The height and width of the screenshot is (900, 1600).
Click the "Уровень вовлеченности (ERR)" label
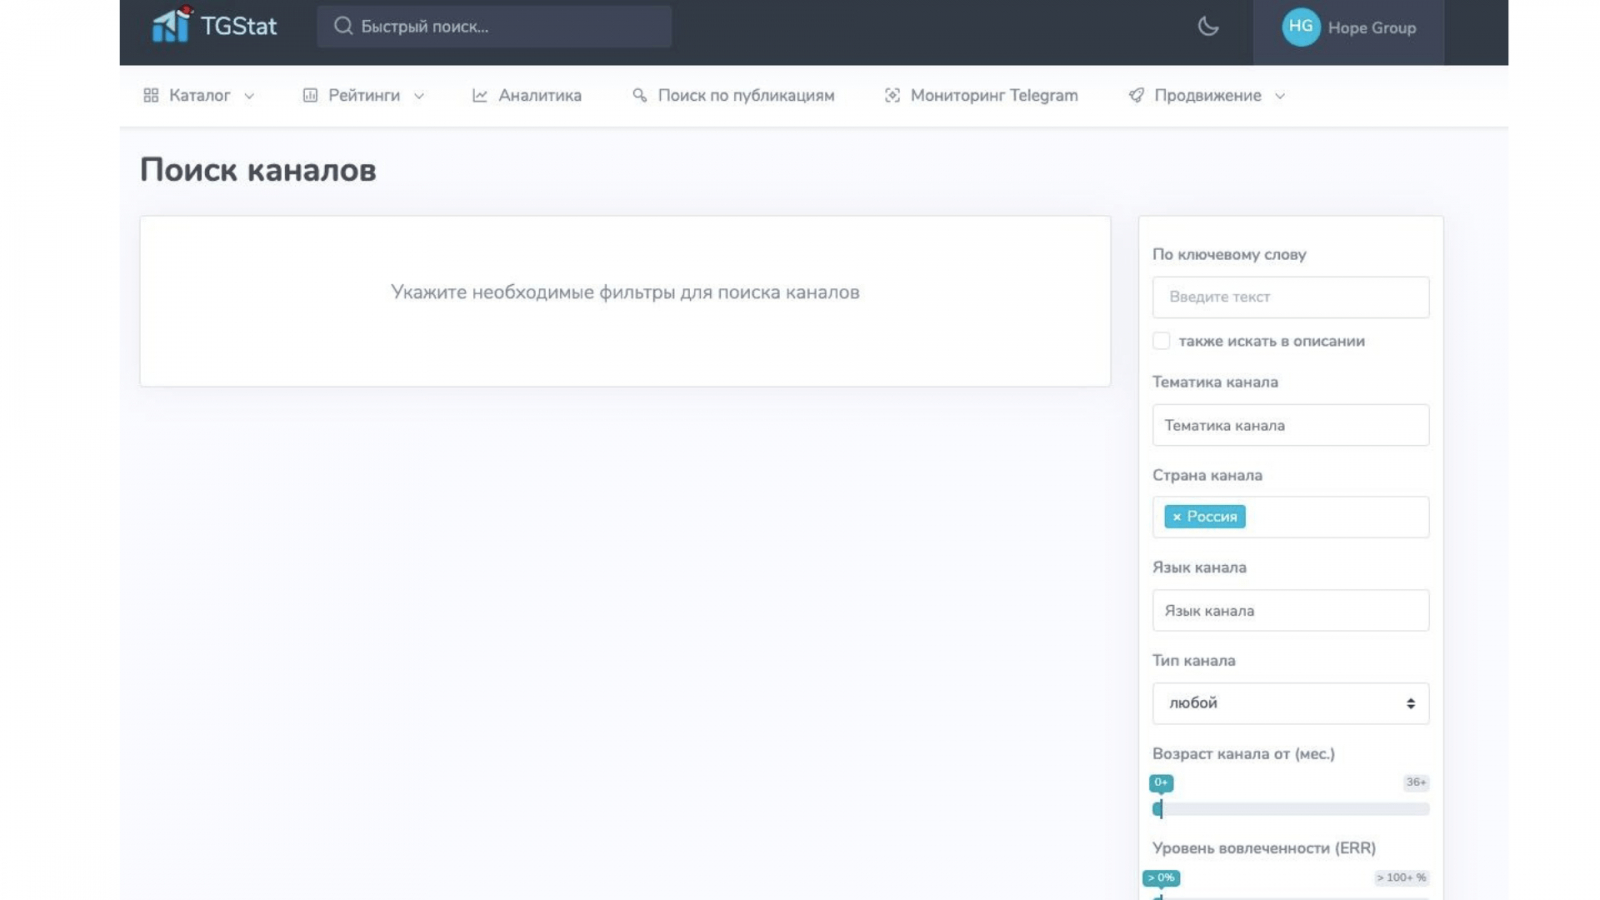click(x=1264, y=848)
